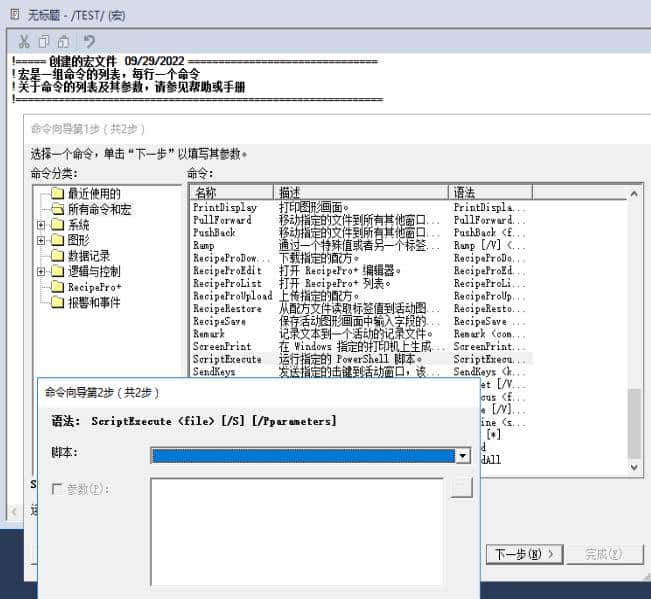The height and width of the screenshot is (599, 651).
Task: Click the Undo arrow toolbar icon
Action: (89, 41)
